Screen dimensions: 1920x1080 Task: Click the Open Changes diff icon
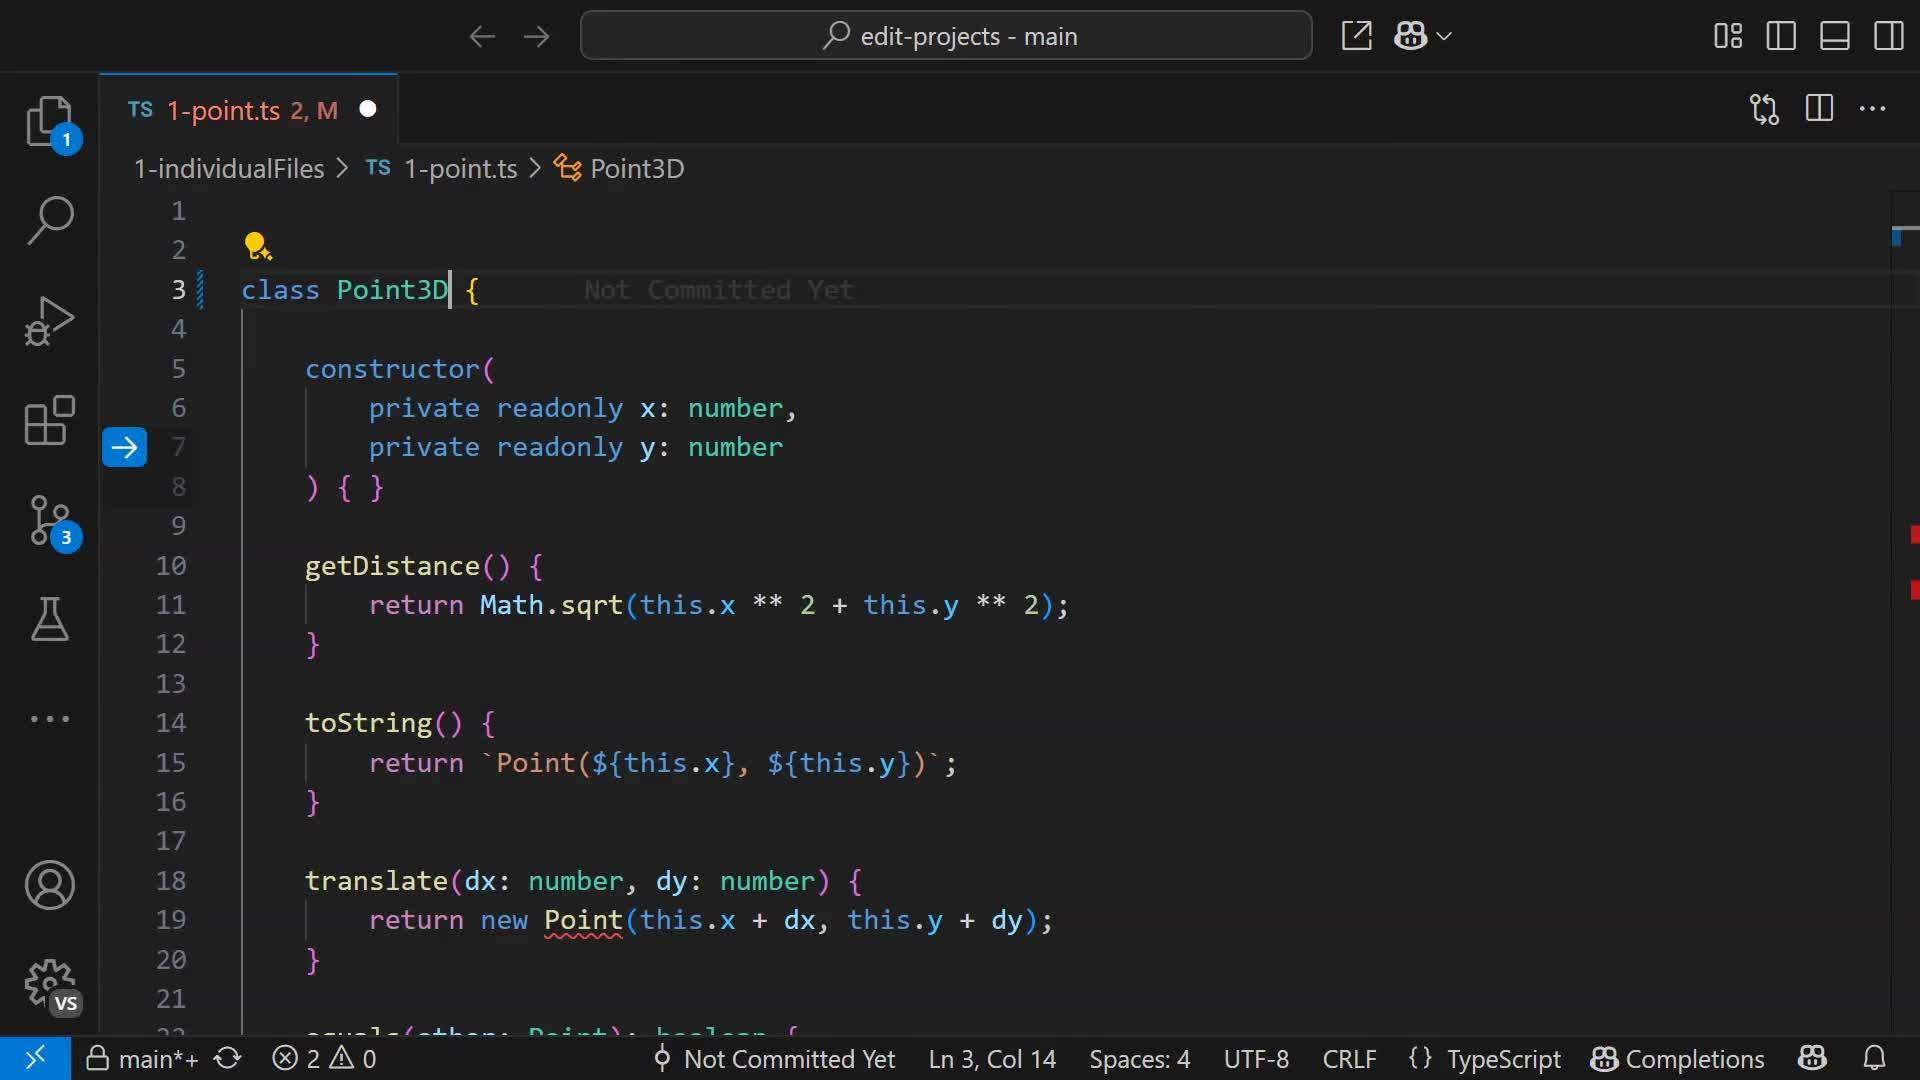pyautogui.click(x=1763, y=109)
